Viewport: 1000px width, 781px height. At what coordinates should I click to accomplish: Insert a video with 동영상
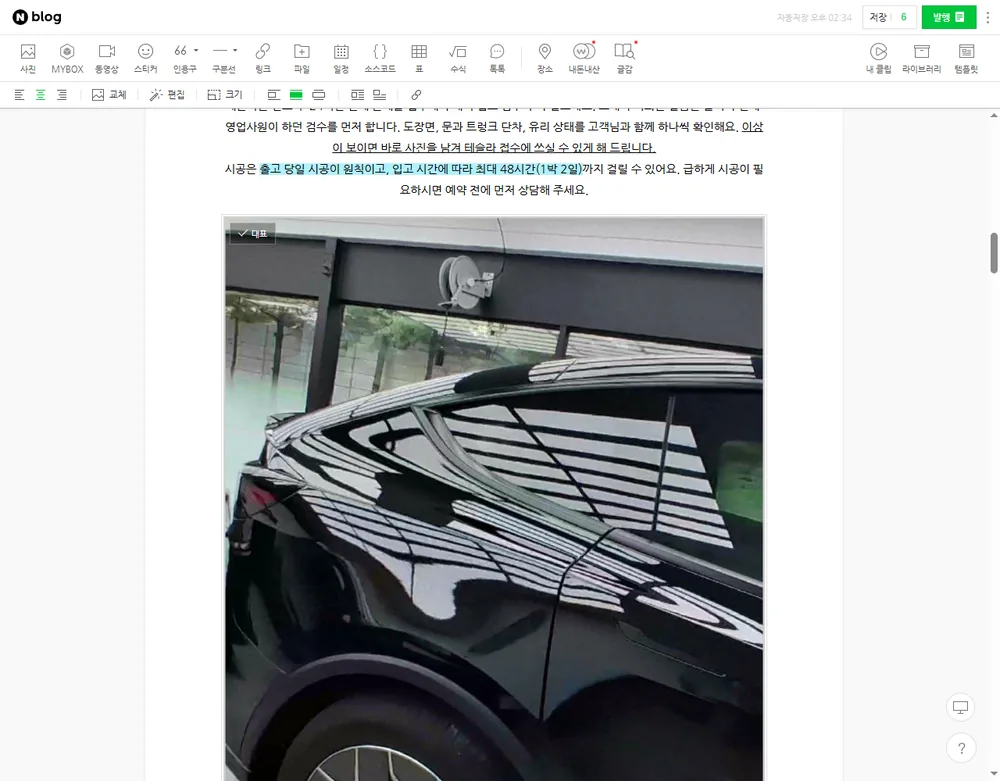[107, 58]
